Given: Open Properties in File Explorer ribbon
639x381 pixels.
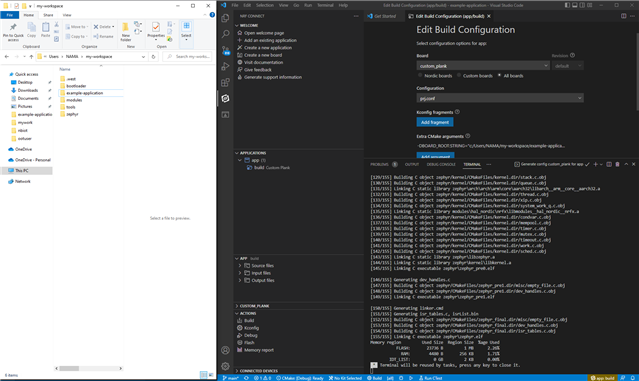Looking at the screenshot, I should coord(156,31).
